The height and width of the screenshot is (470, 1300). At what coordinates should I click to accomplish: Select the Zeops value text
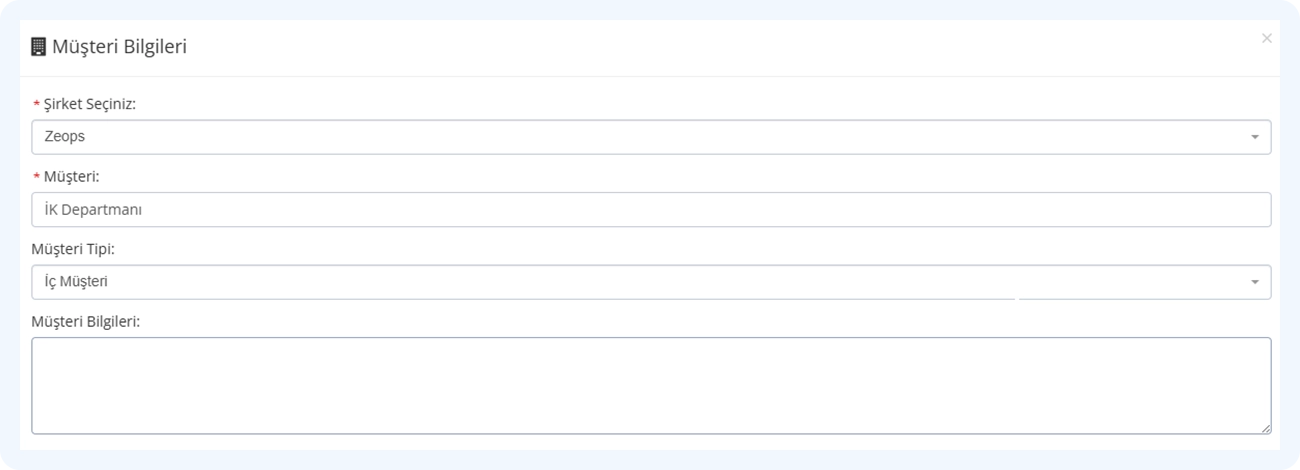[x=65, y=138]
